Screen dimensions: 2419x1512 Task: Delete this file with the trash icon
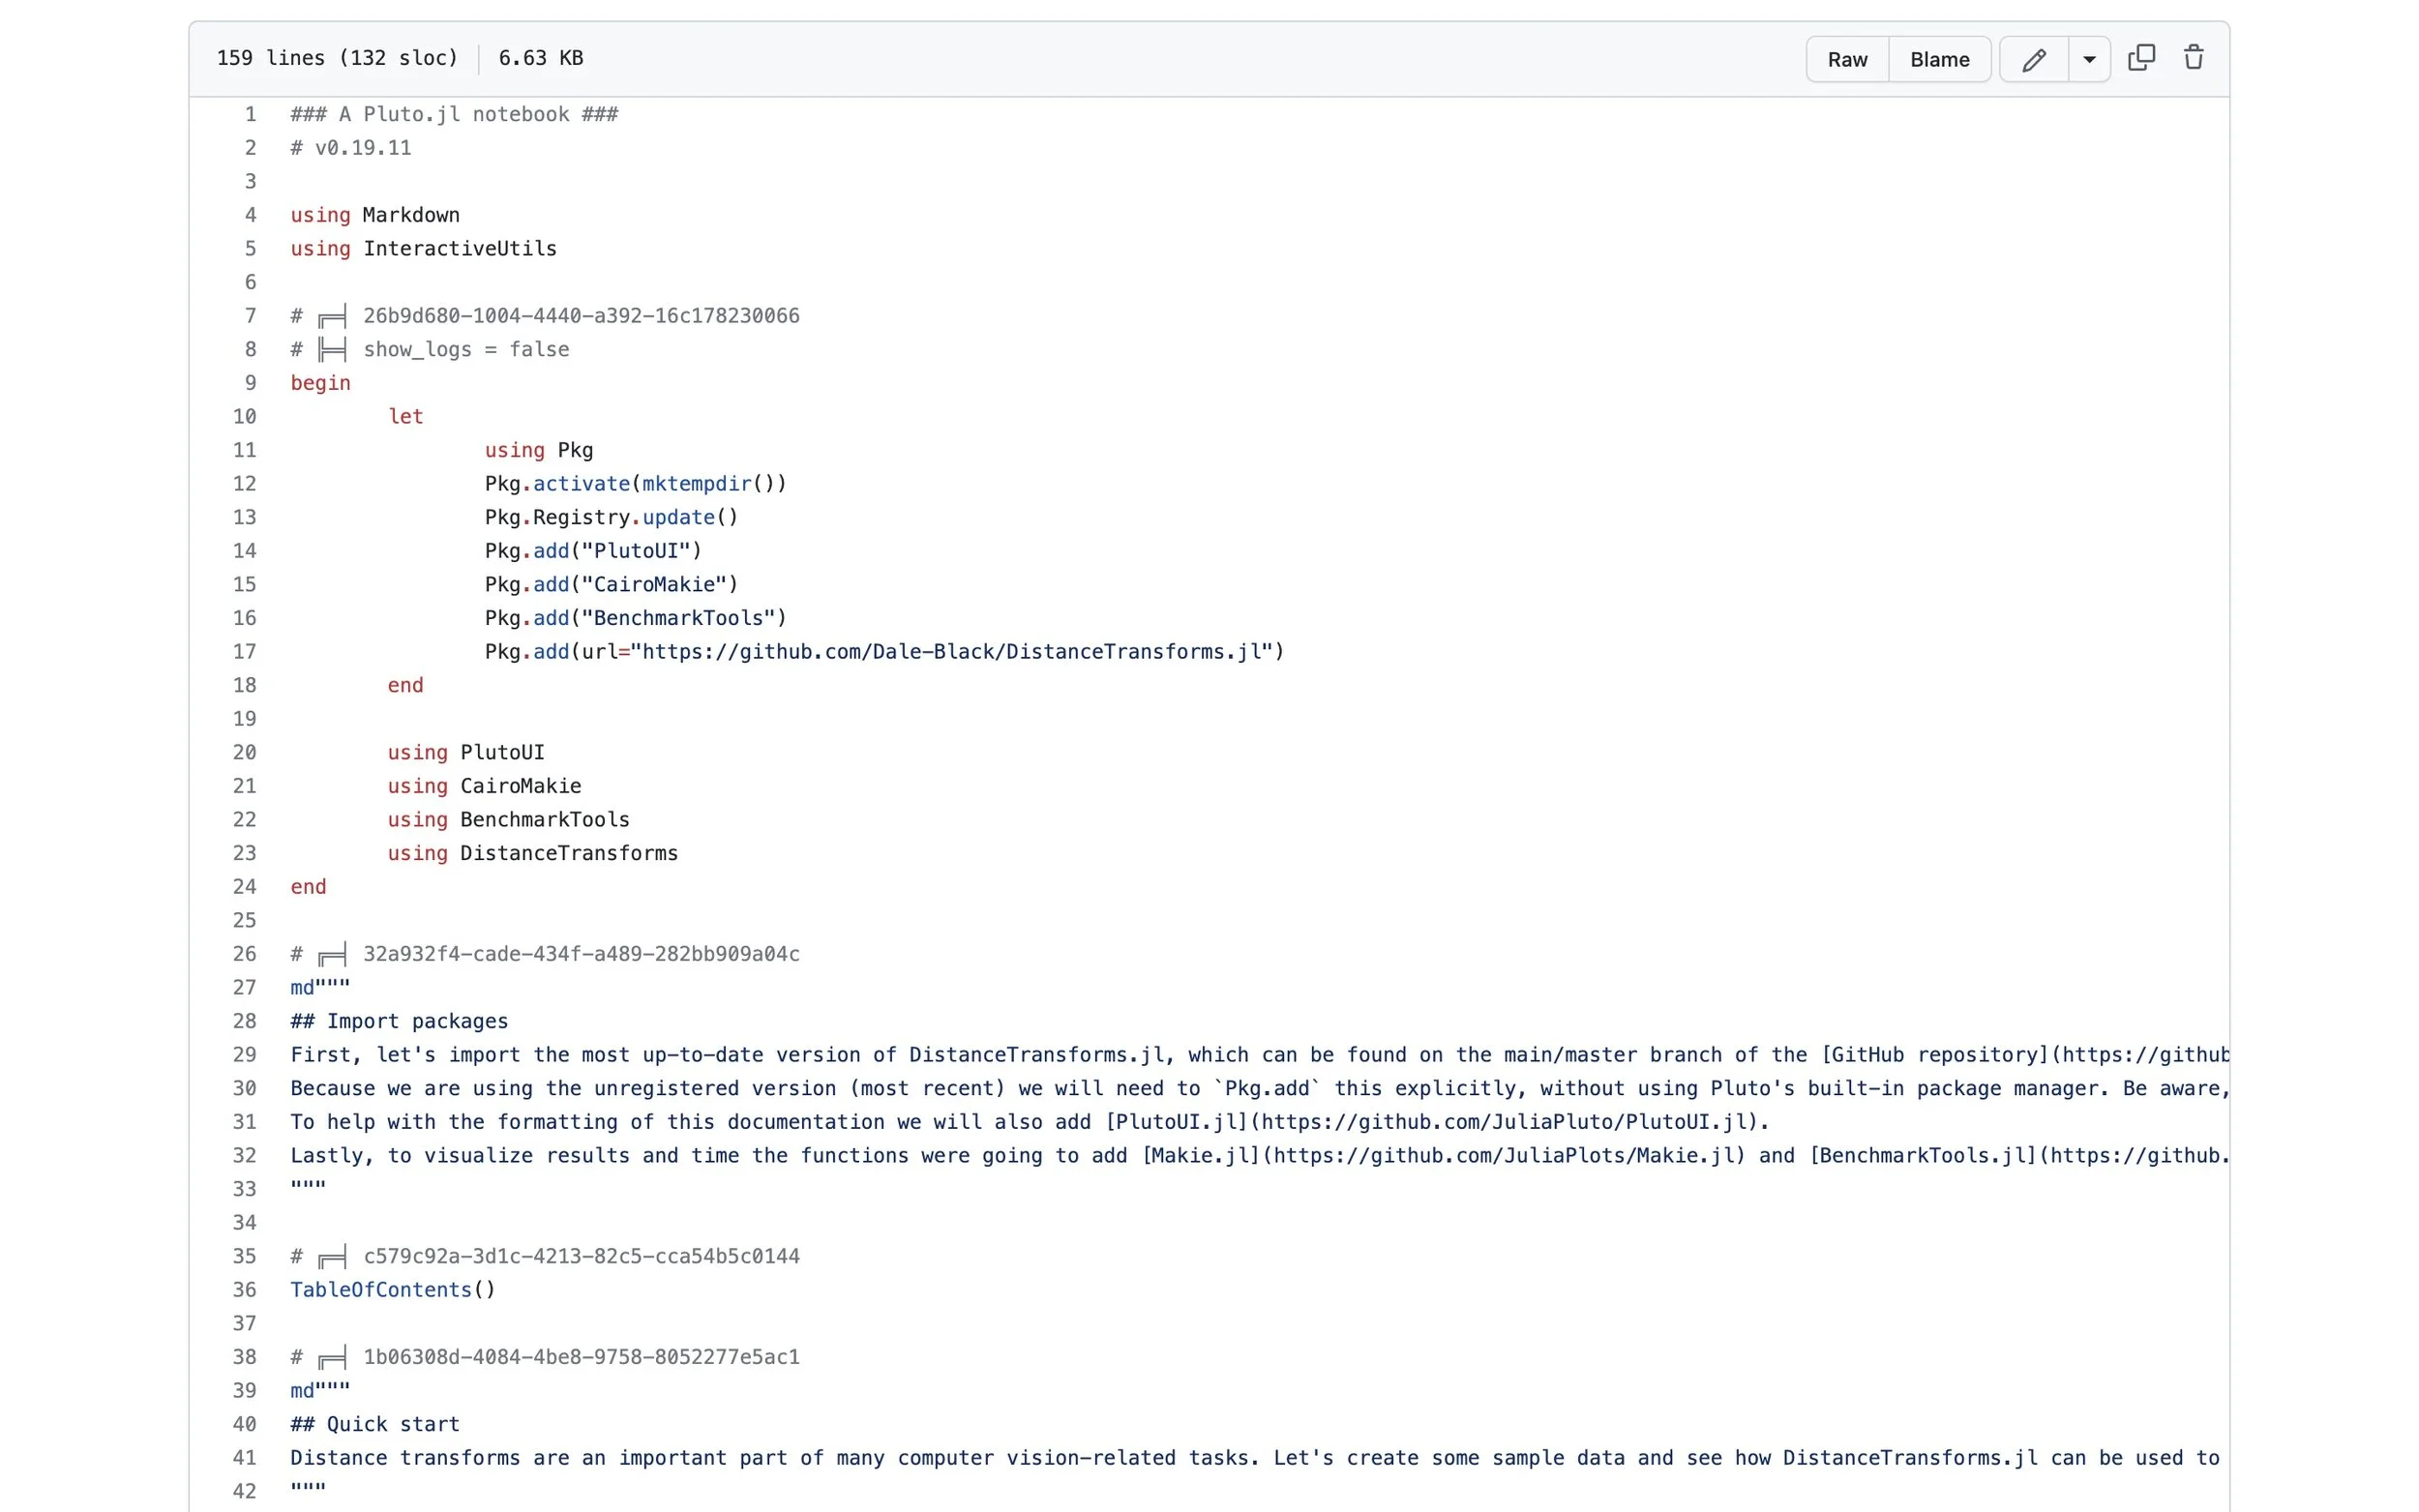click(x=2193, y=58)
